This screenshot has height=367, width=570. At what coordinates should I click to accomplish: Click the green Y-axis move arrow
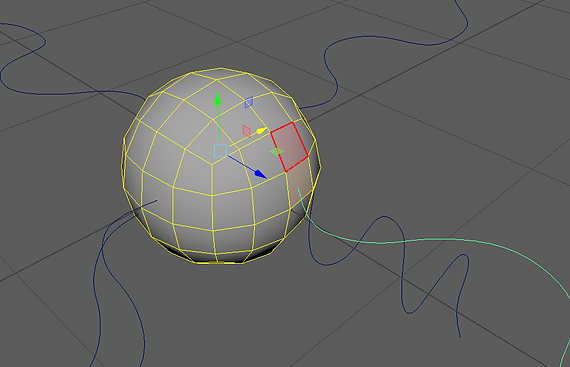(x=217, y=99)
